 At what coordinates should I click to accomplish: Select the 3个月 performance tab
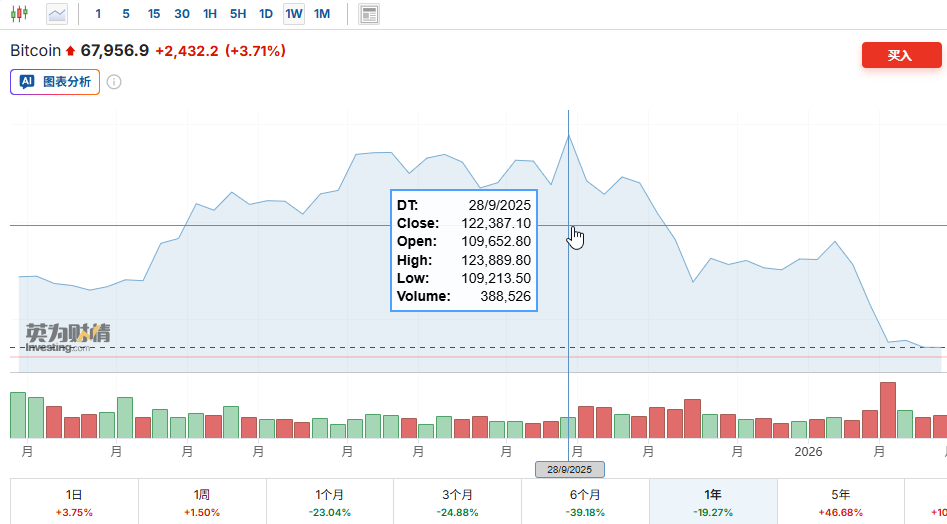(457, 502)
